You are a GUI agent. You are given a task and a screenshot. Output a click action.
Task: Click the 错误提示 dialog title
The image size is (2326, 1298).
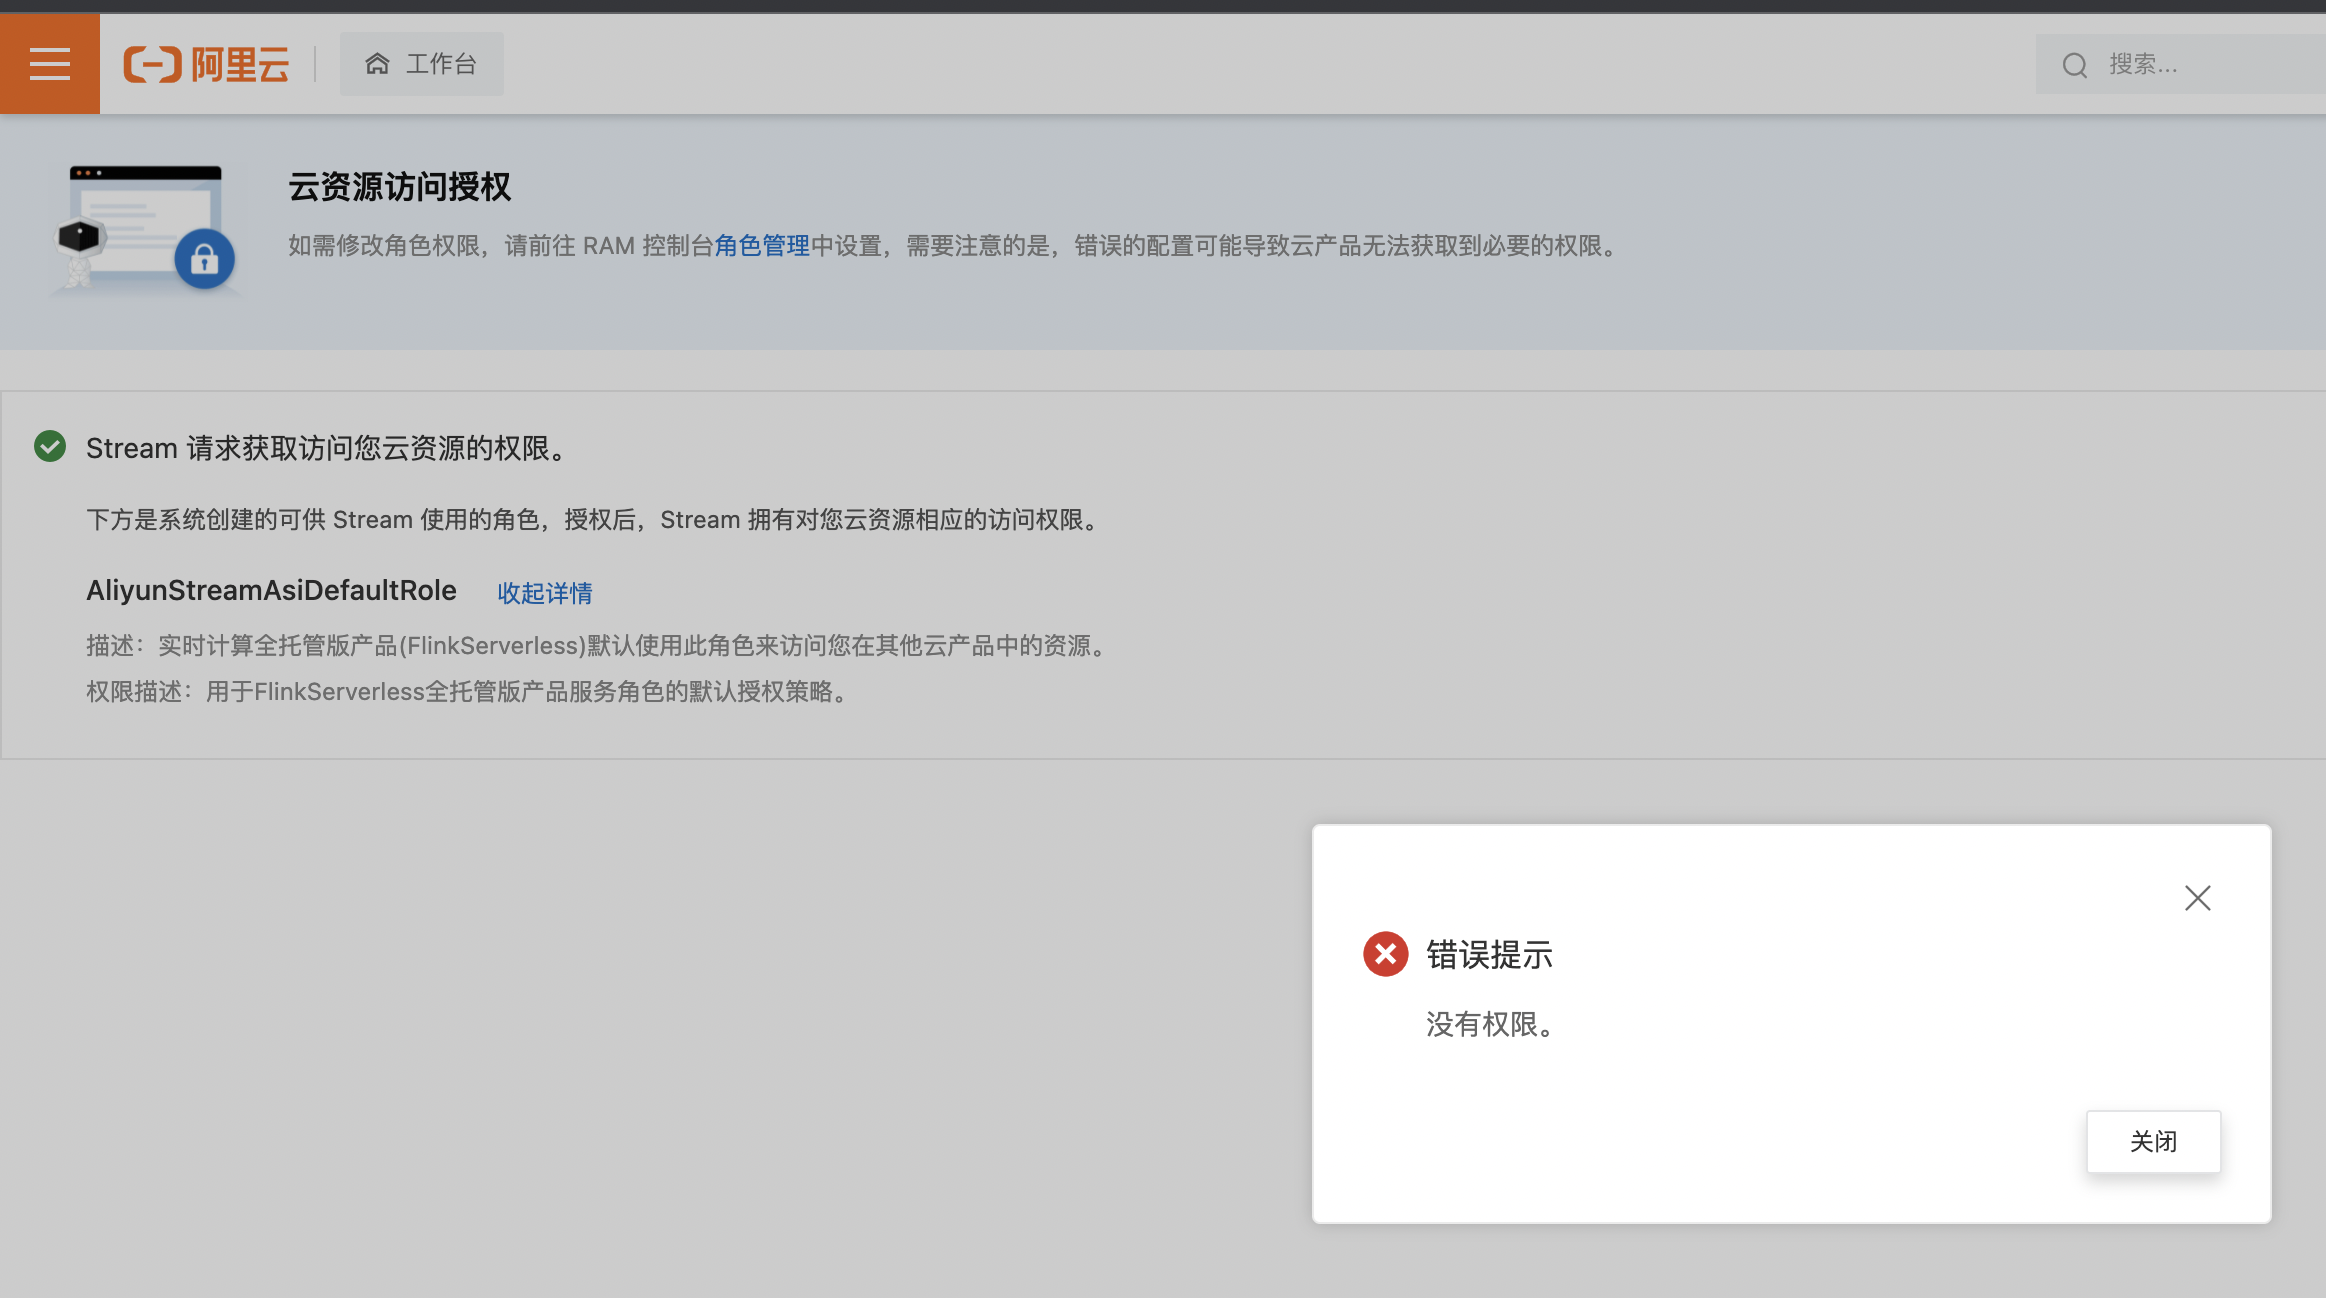[1489, 955]
